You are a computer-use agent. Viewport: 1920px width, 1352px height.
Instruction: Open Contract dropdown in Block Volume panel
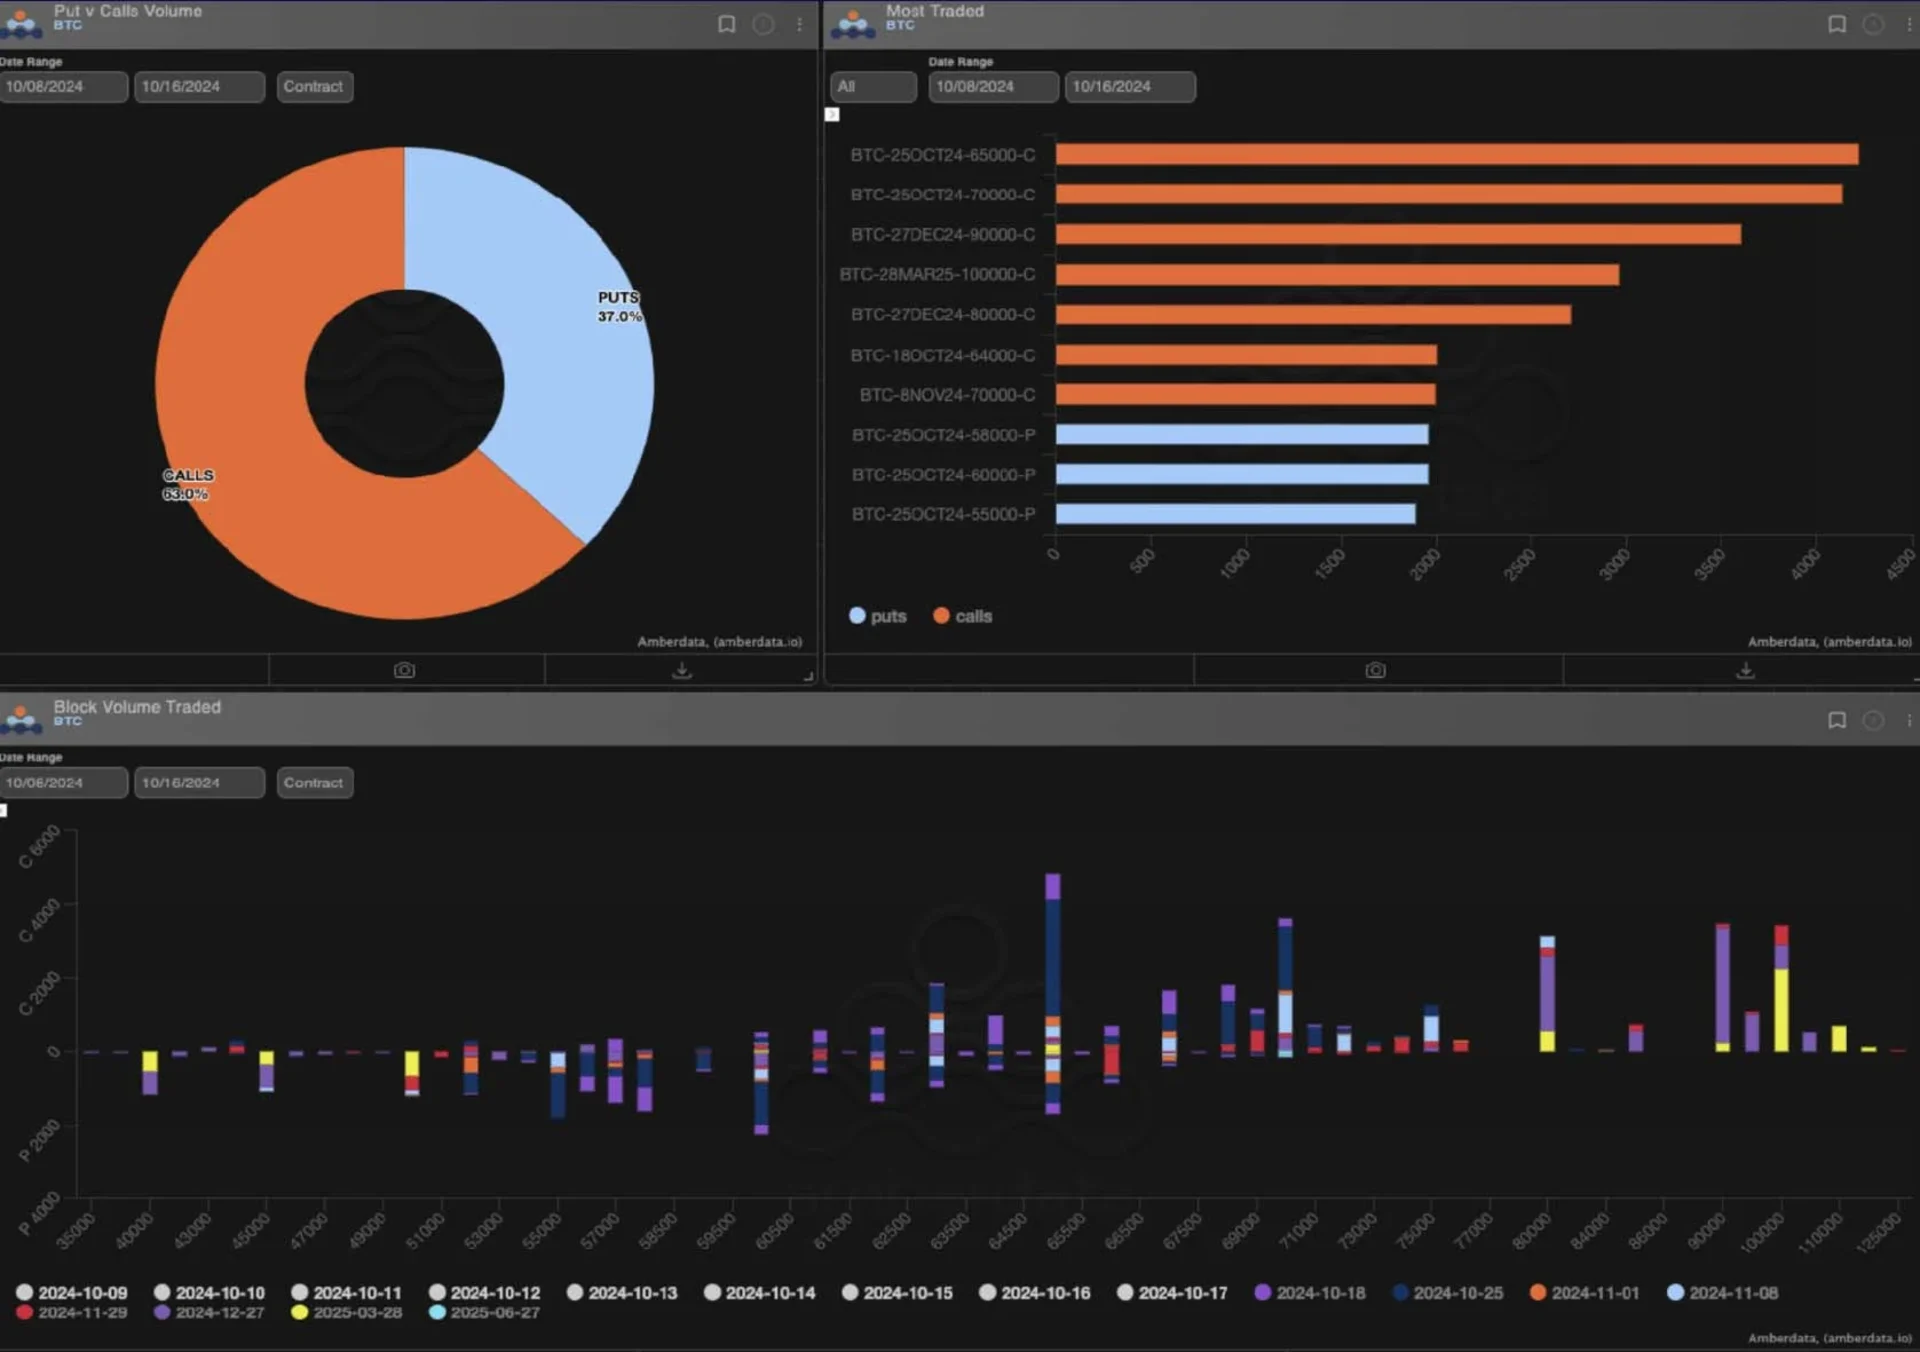314,783
